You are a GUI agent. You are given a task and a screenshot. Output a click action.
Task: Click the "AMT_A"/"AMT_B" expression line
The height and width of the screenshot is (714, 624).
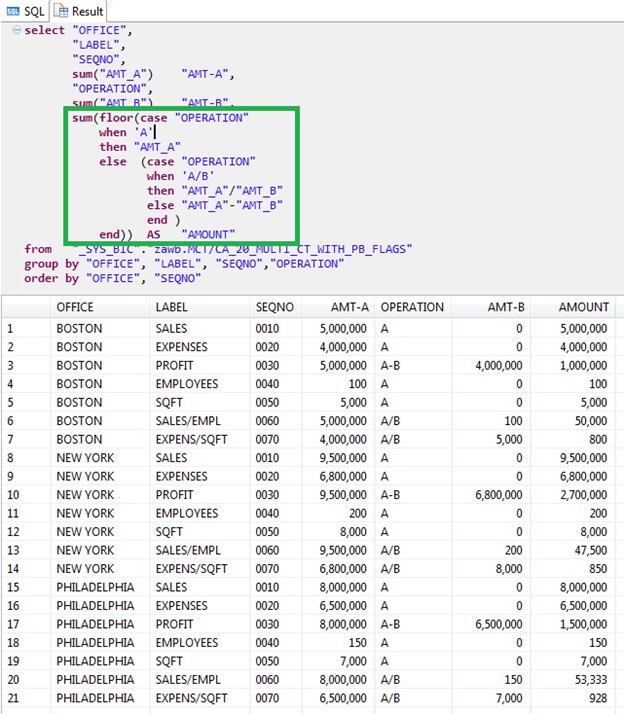click(x=215, y=191)
